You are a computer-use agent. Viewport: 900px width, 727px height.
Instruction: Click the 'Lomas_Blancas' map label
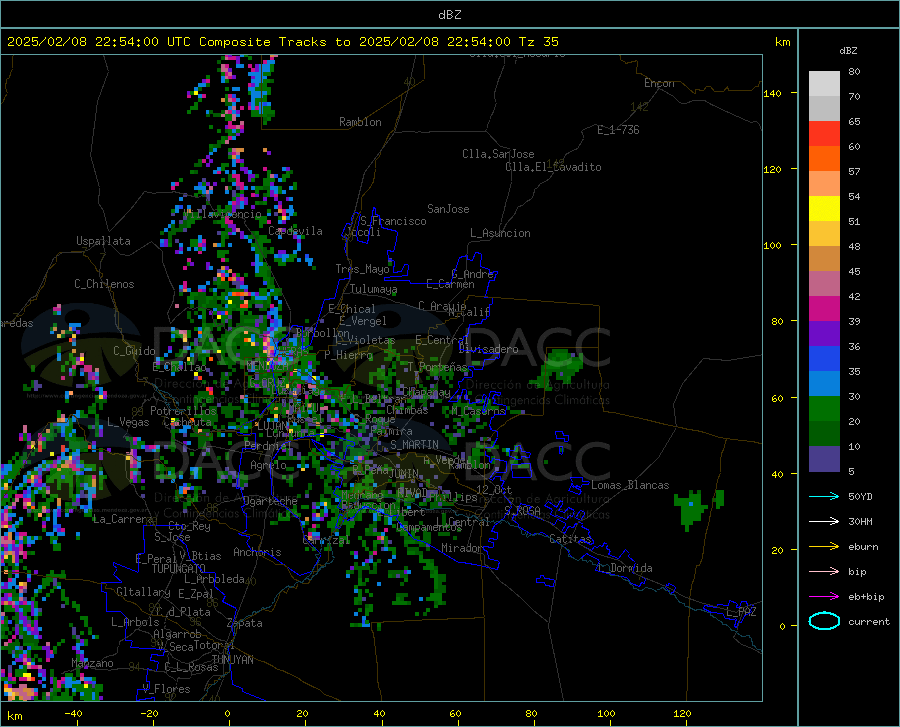630,485
